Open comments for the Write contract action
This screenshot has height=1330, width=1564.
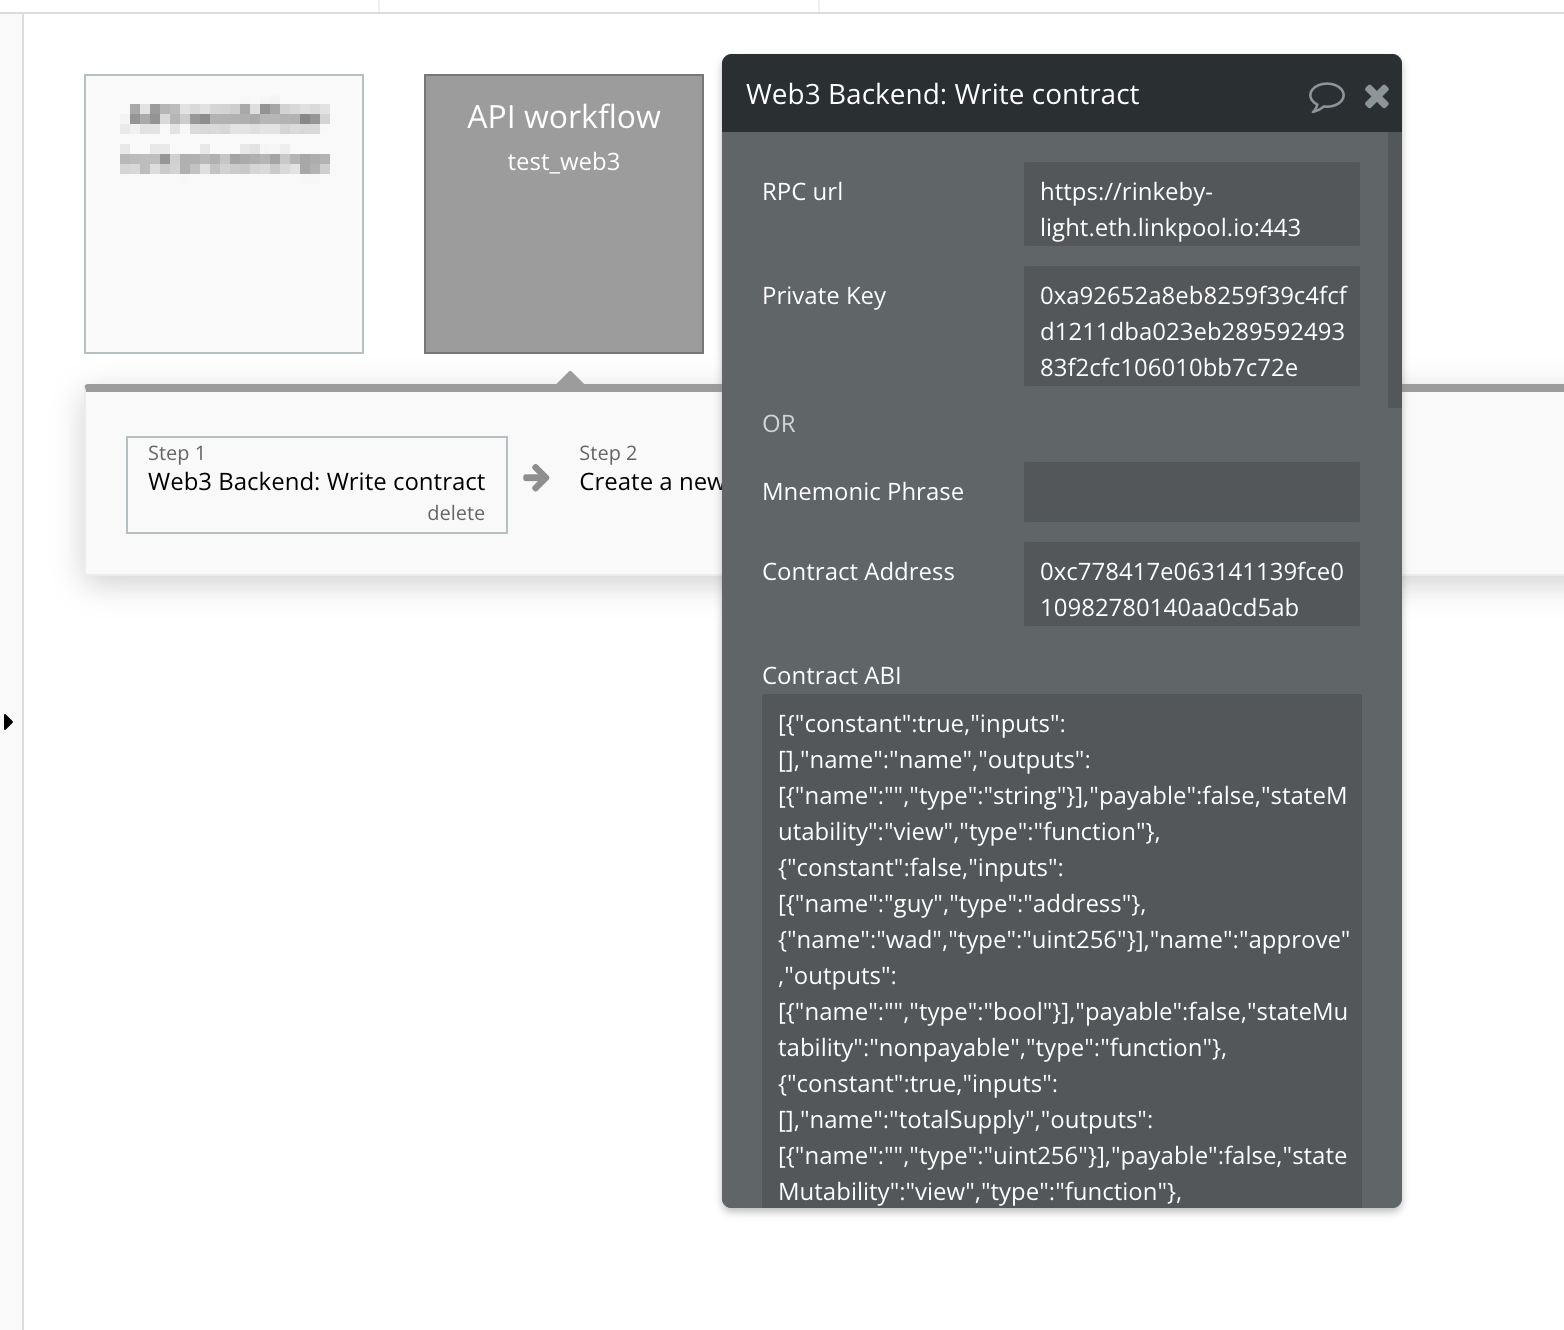[x=1327, y=96]
